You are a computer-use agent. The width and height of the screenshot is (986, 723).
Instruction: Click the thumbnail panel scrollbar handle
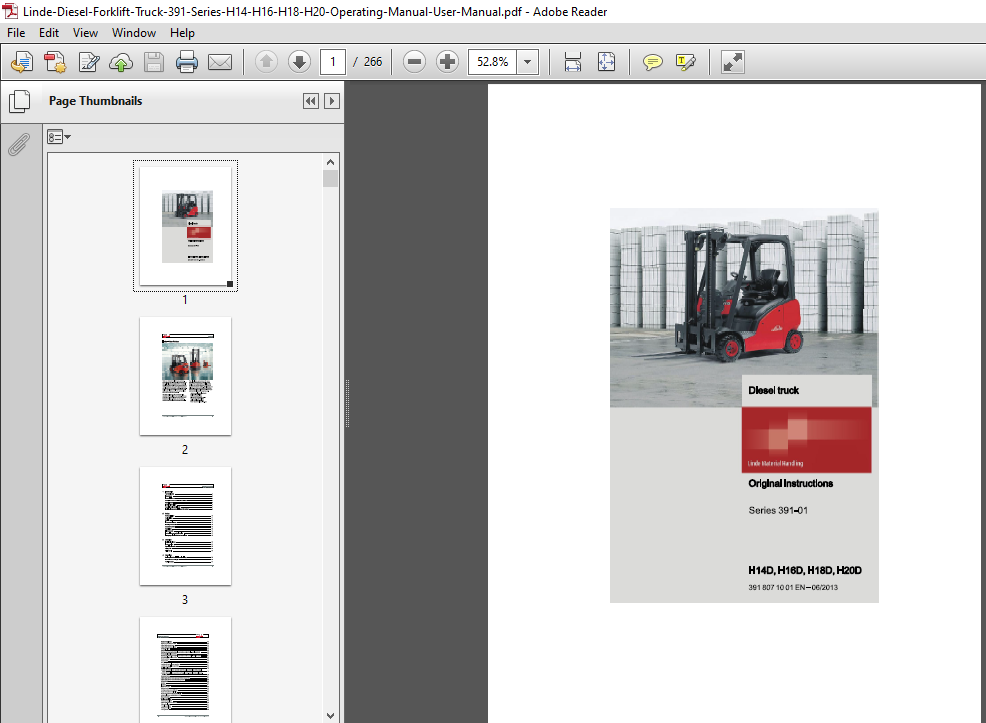point(331,179)
